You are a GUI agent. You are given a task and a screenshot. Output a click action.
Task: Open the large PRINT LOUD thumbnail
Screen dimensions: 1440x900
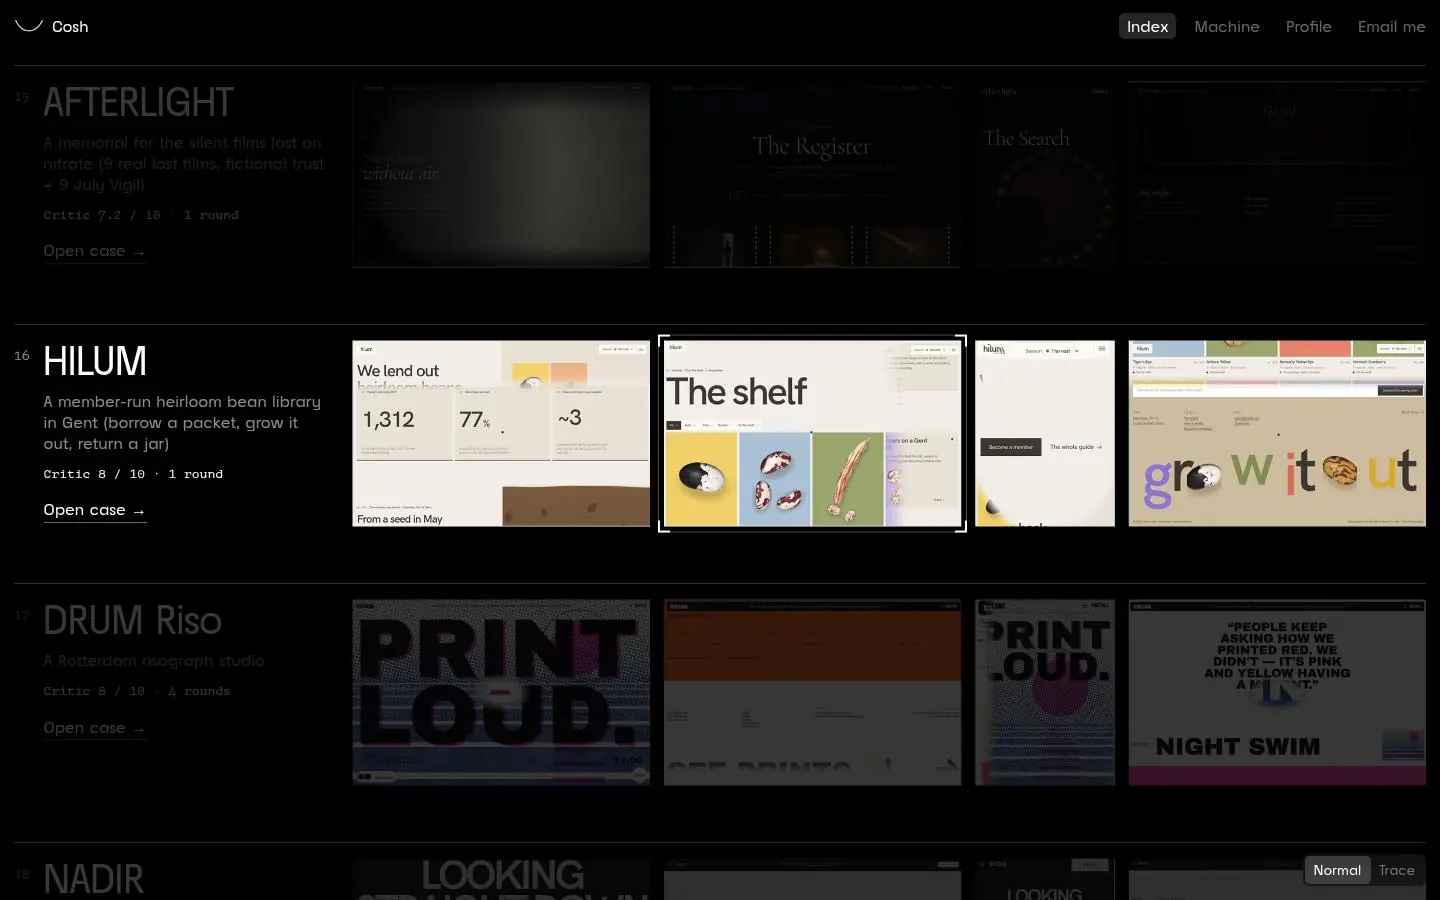(501, 693)
